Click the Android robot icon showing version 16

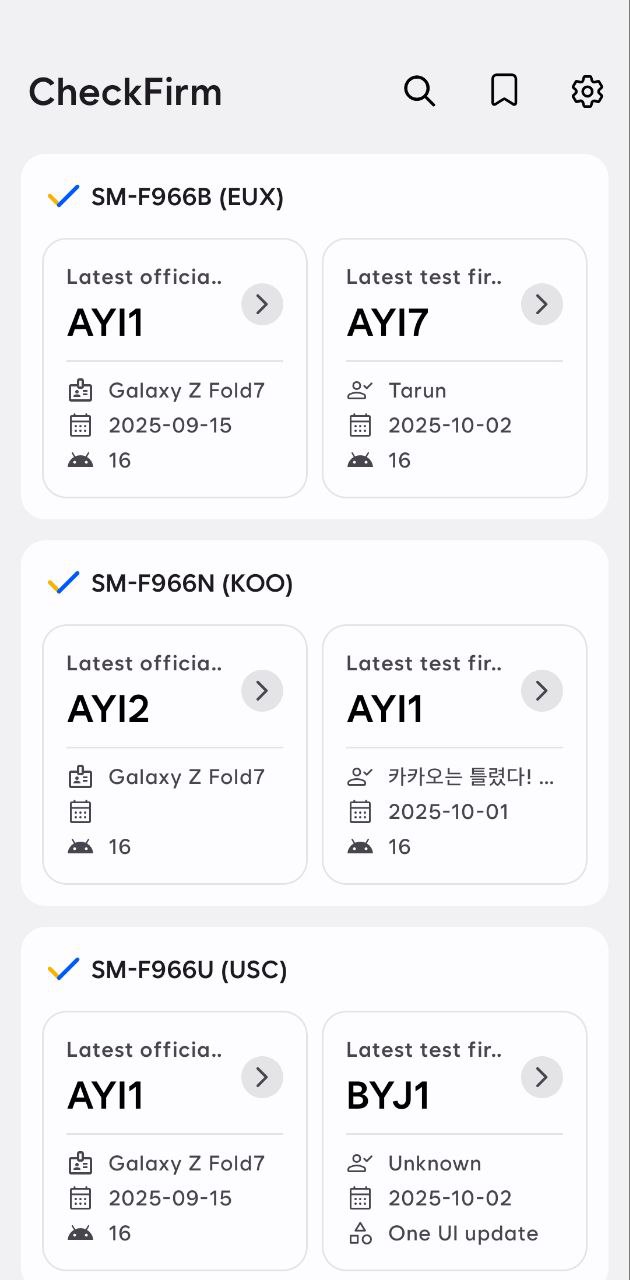click(82, 460)
